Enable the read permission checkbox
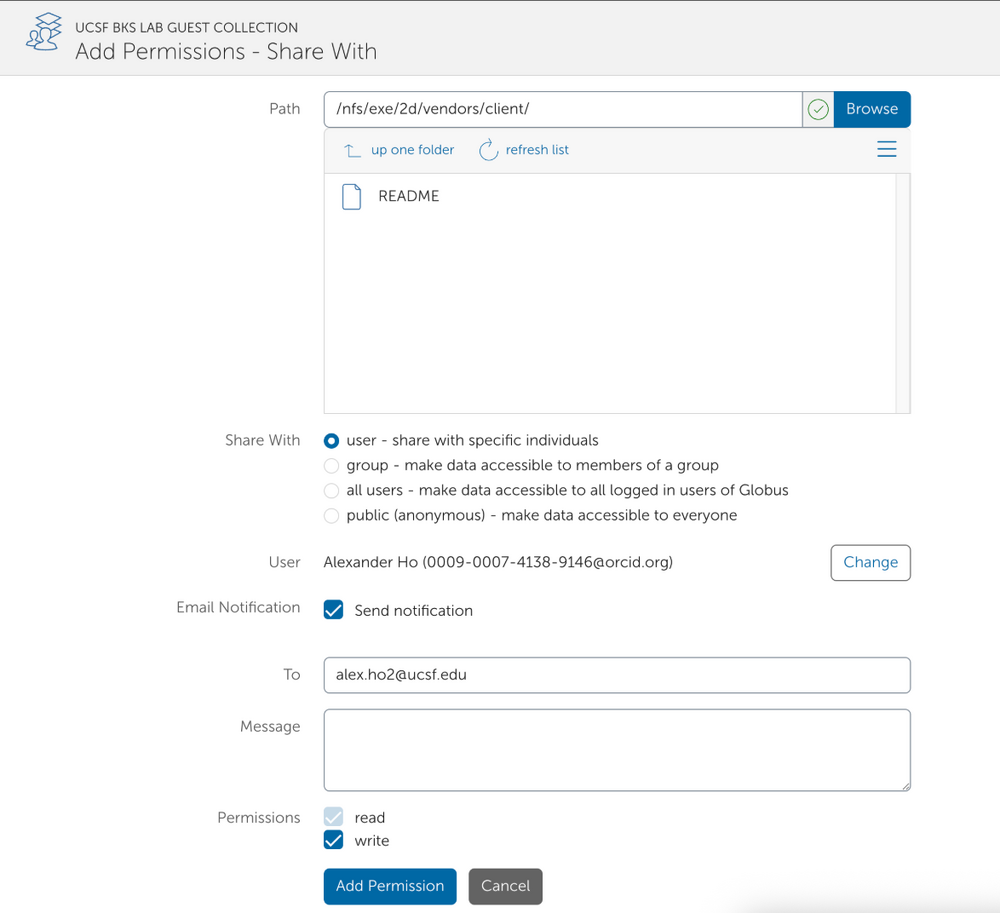The width and height of the screenshot is (1000, 913). coord(333,816)
